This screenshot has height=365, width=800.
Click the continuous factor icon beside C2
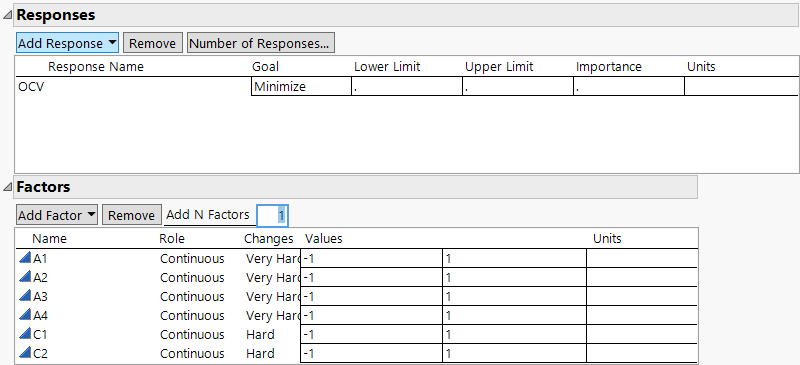(24, 353)
